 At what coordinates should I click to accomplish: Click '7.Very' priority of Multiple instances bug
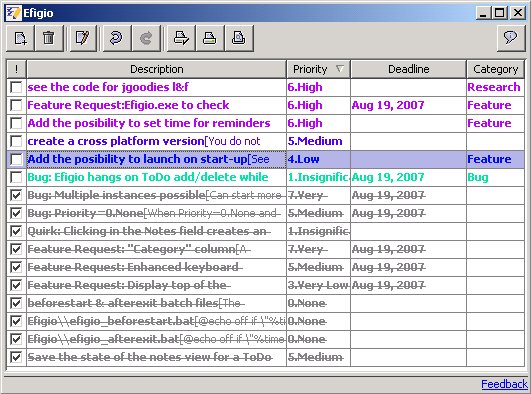[x=318, y=195]
